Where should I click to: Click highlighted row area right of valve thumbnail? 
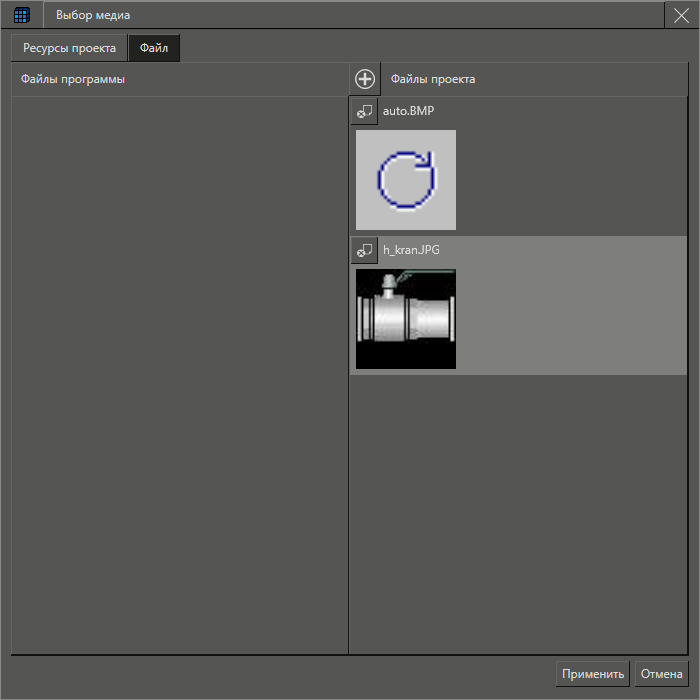(x=570, y=320)
